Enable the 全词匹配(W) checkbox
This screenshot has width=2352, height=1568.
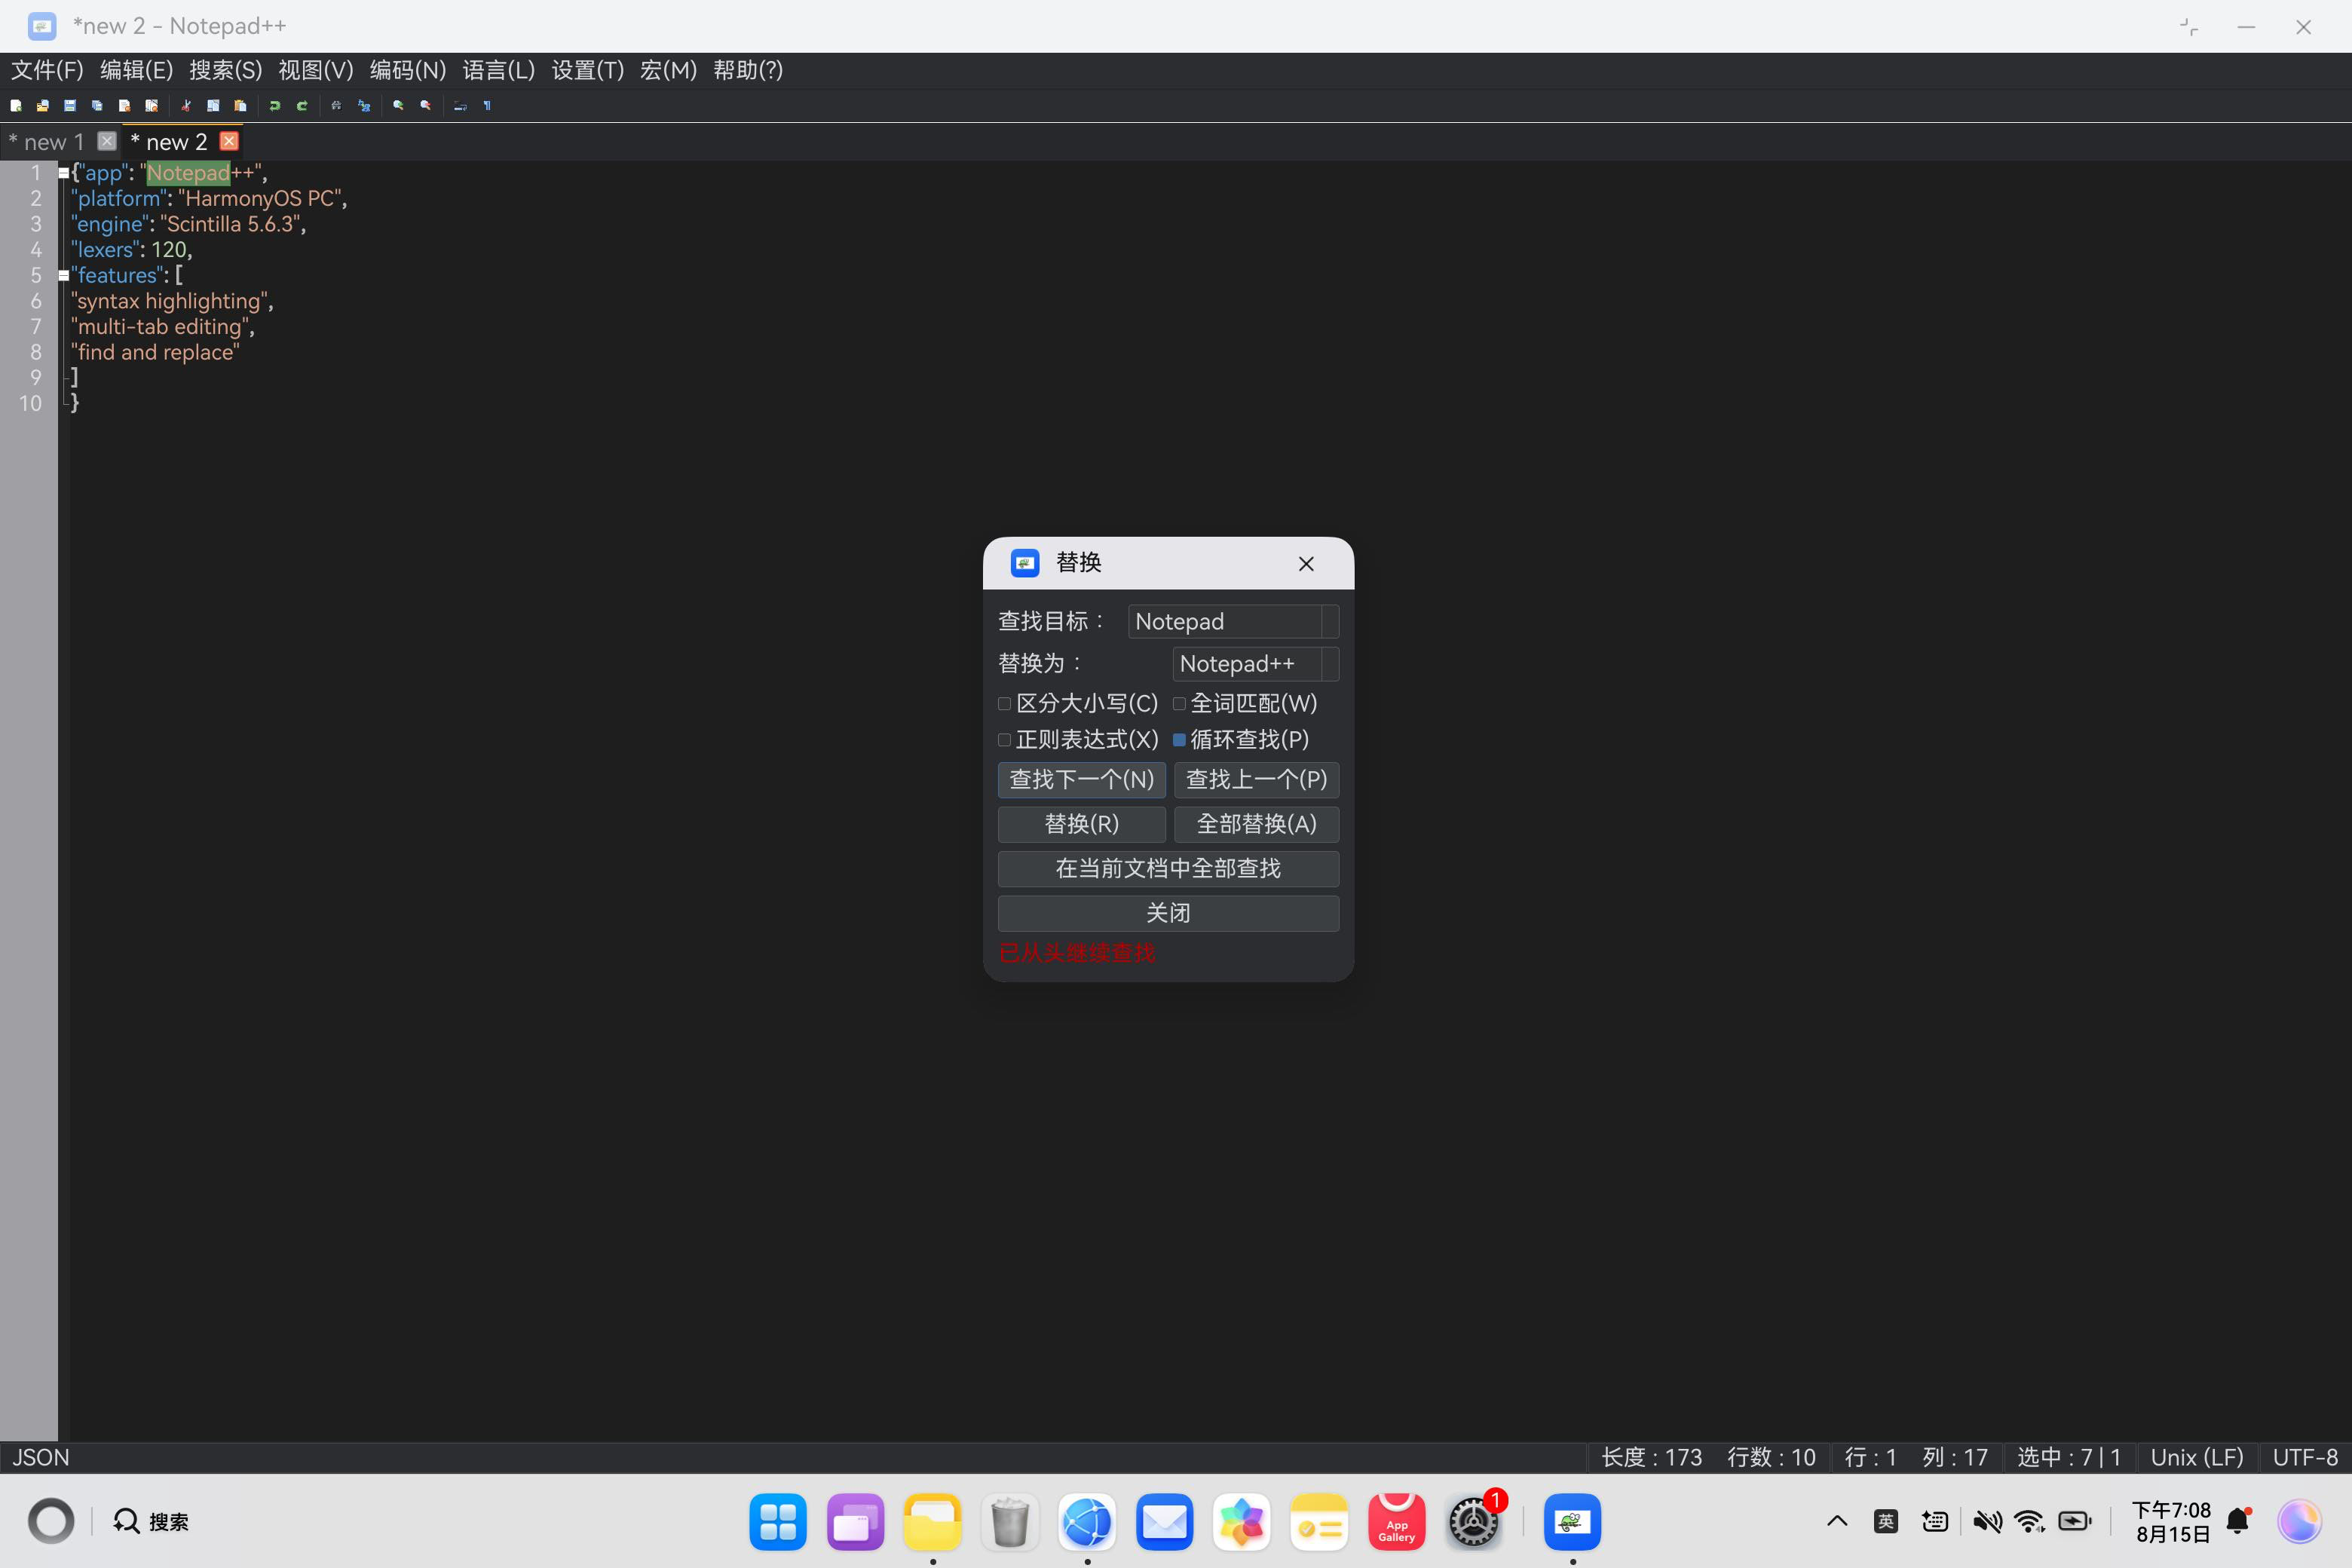point(1179,704)
